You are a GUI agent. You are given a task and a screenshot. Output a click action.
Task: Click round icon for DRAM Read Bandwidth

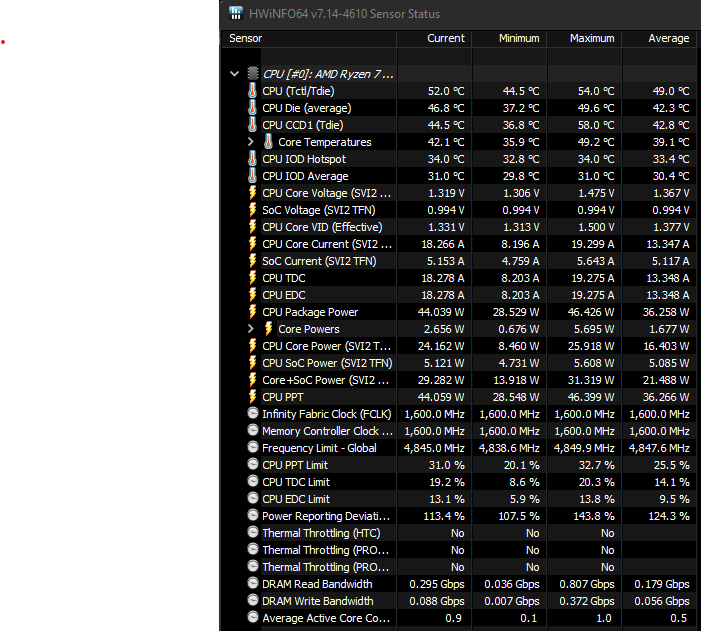click(253, 583)
